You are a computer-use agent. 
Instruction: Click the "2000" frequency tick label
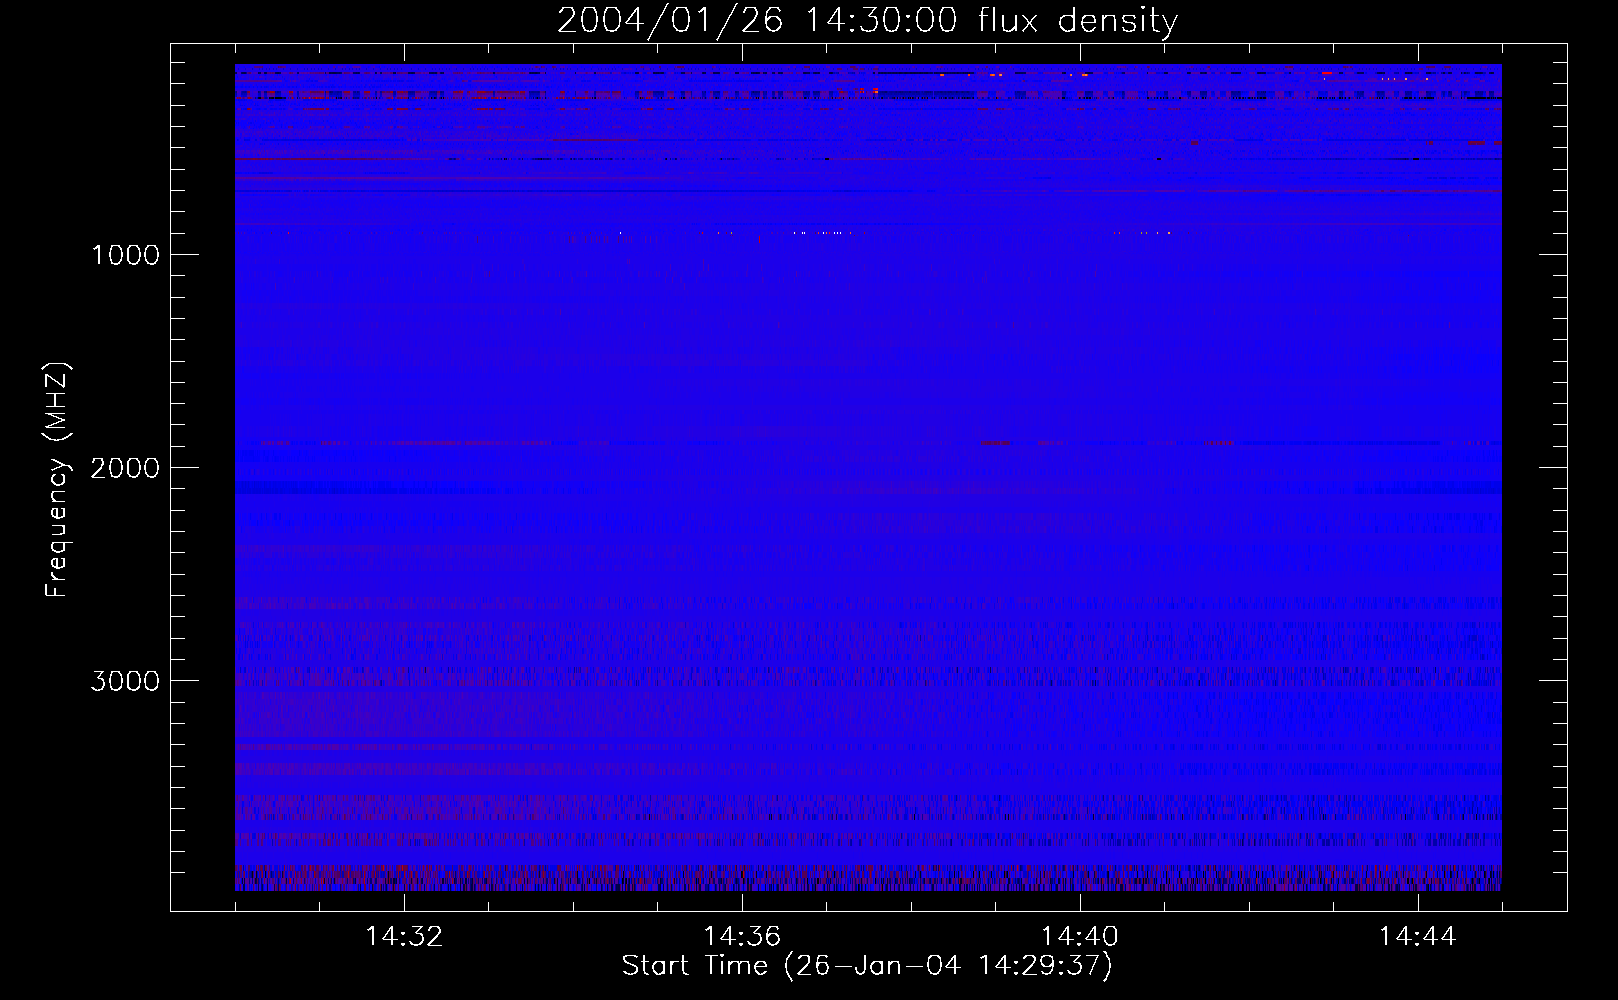pos(125,468)
